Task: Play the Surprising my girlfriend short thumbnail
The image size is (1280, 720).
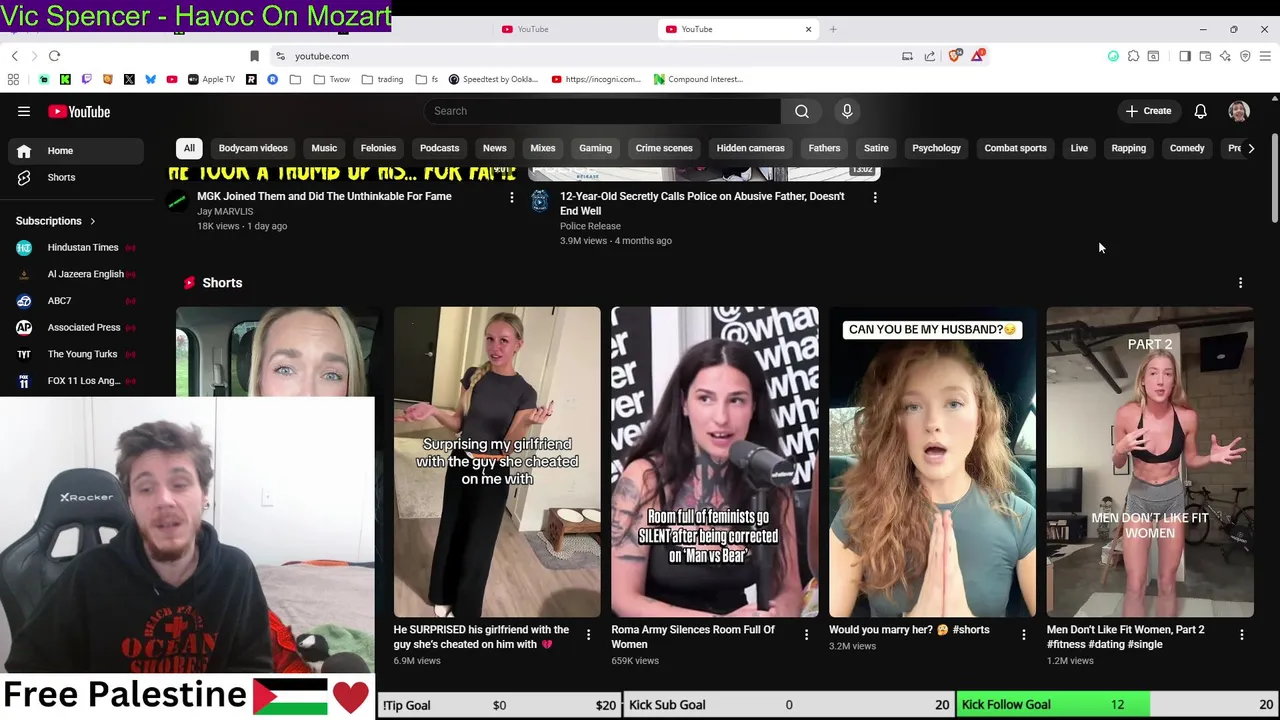Action: coord(497,462)
